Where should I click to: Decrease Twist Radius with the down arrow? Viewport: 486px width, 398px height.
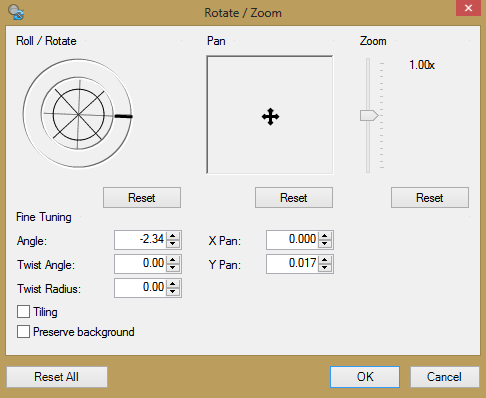click(173, 291)
